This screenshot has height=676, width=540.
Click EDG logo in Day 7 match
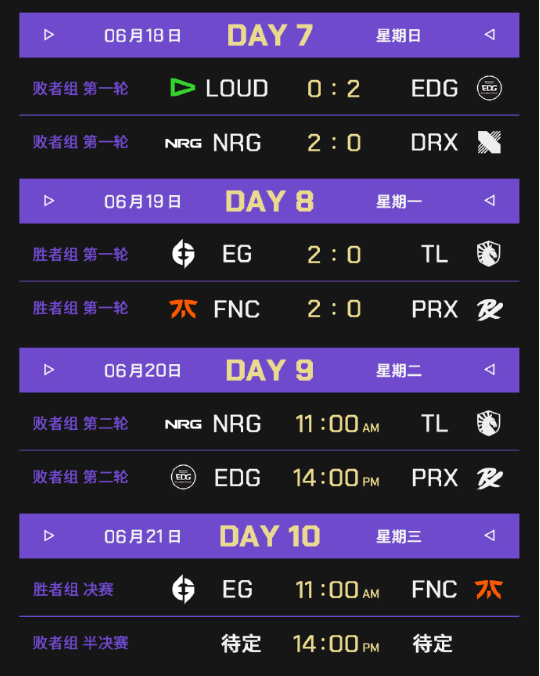tap(489, 88)
